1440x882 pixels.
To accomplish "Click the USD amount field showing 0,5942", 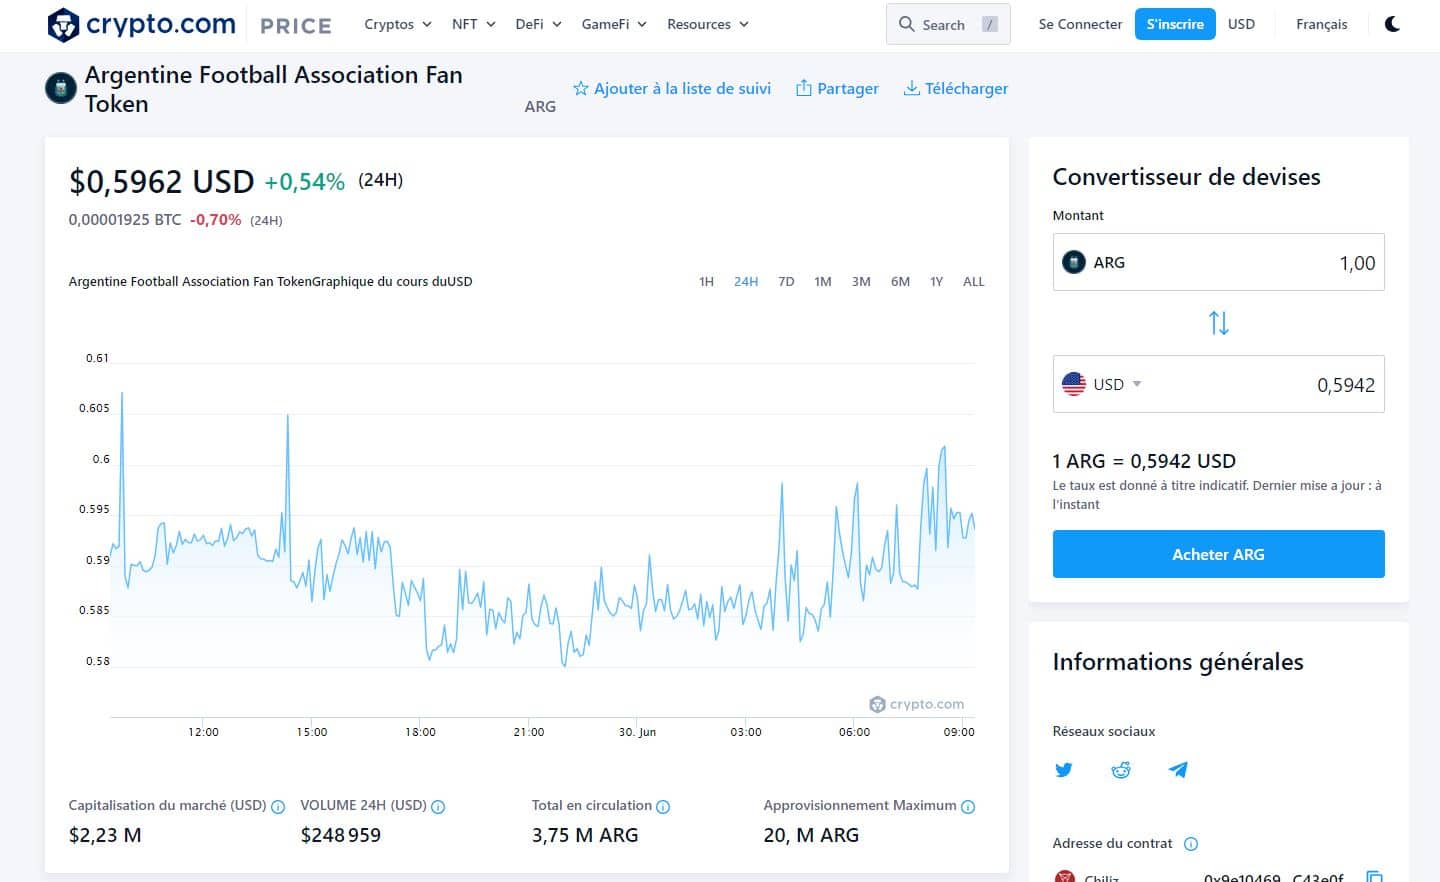I will click(1218, 384).
